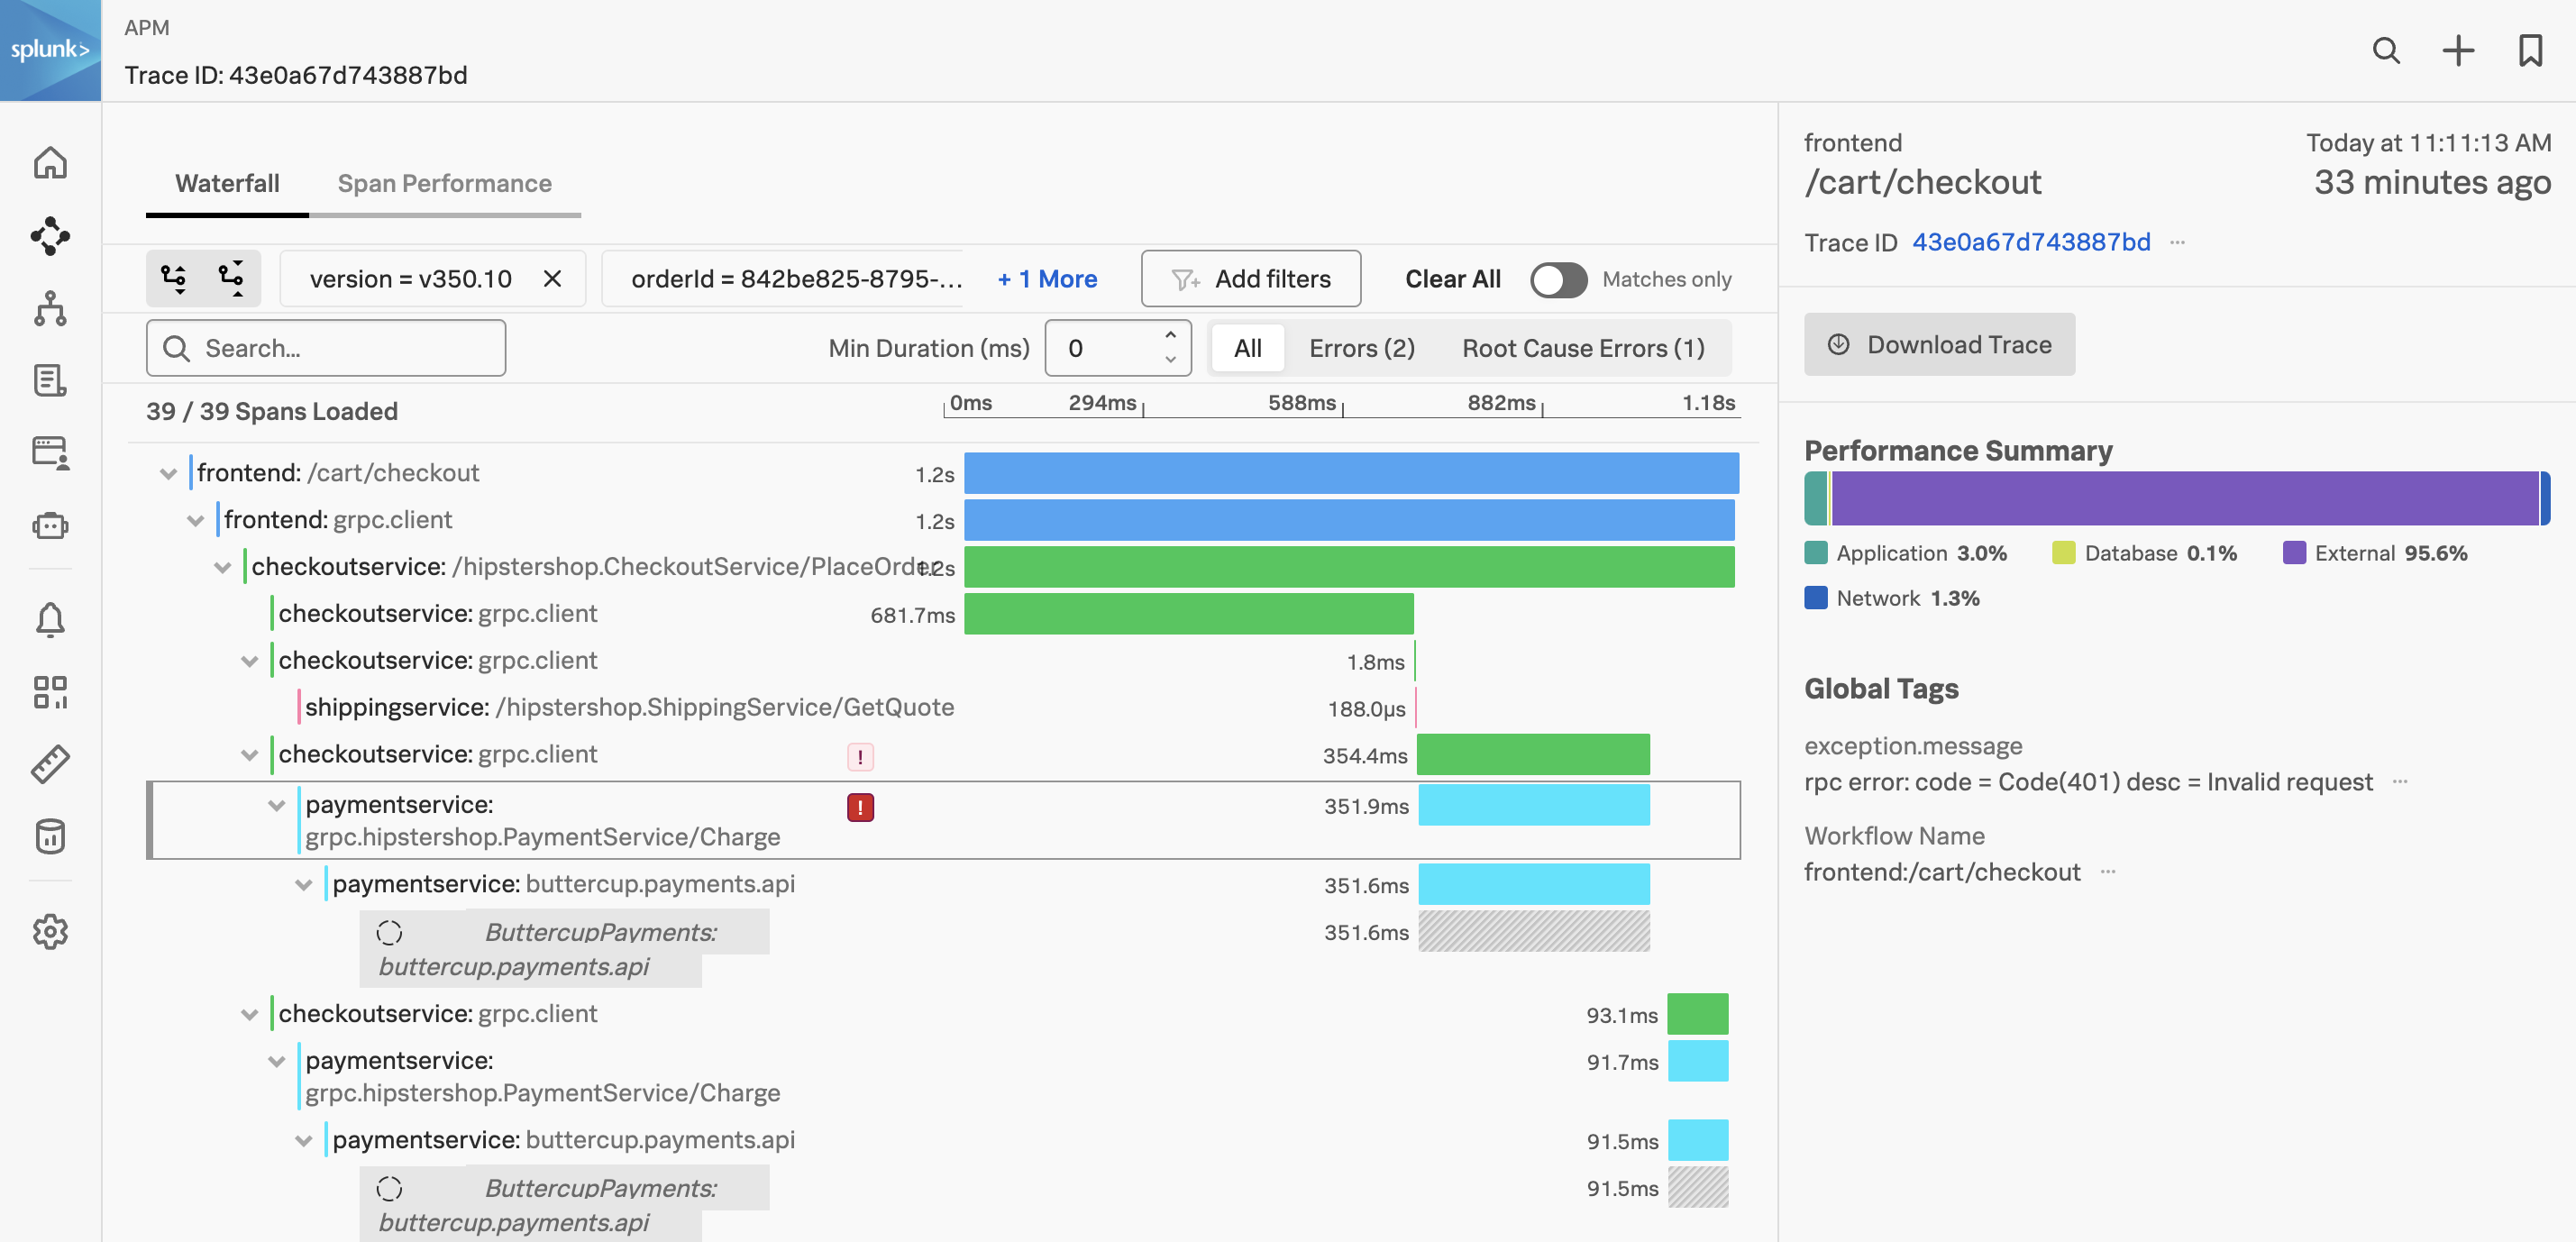Image resolution: width=2576 pixels, height=1242 pixels.
Task: Open the Dashboards grid icon in sidebar
Action: pyautogui.click(x=50, y=692)
